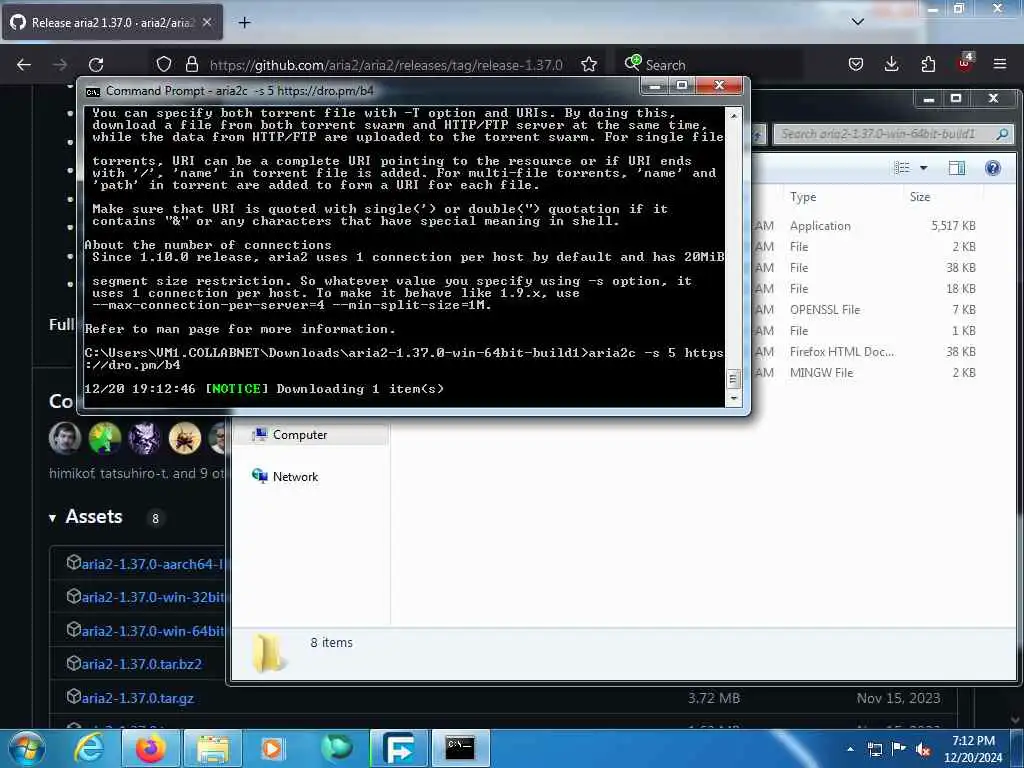Image resolution: width=1024 pixels, height=768 pixels.
Task: Launch Internet Explorer from taskbar
Action: (x=89, y=748)
